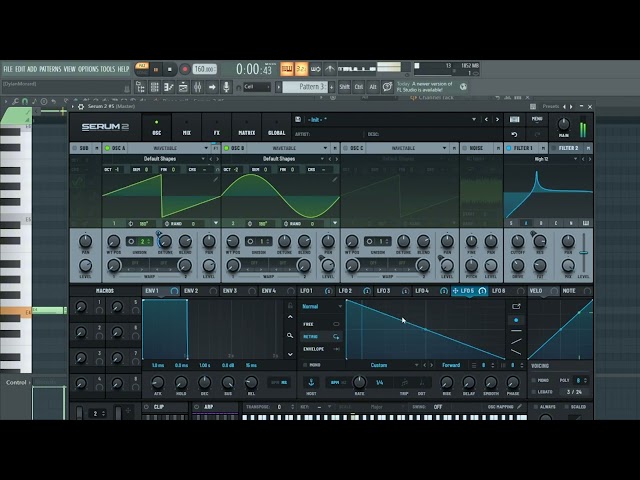
Task: Open the LFO Normal mode dropdown
Action: pyautogui.click(x=322, y=306)
